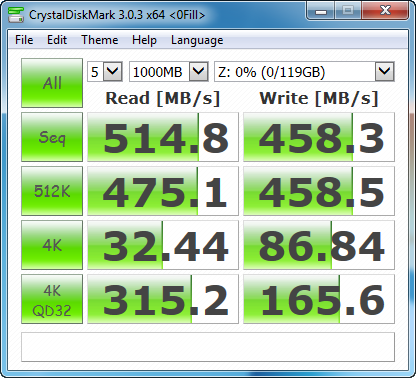Click the empty comment field at bottom
Viewport: 416px width, 378px height.
click(208, 347)
